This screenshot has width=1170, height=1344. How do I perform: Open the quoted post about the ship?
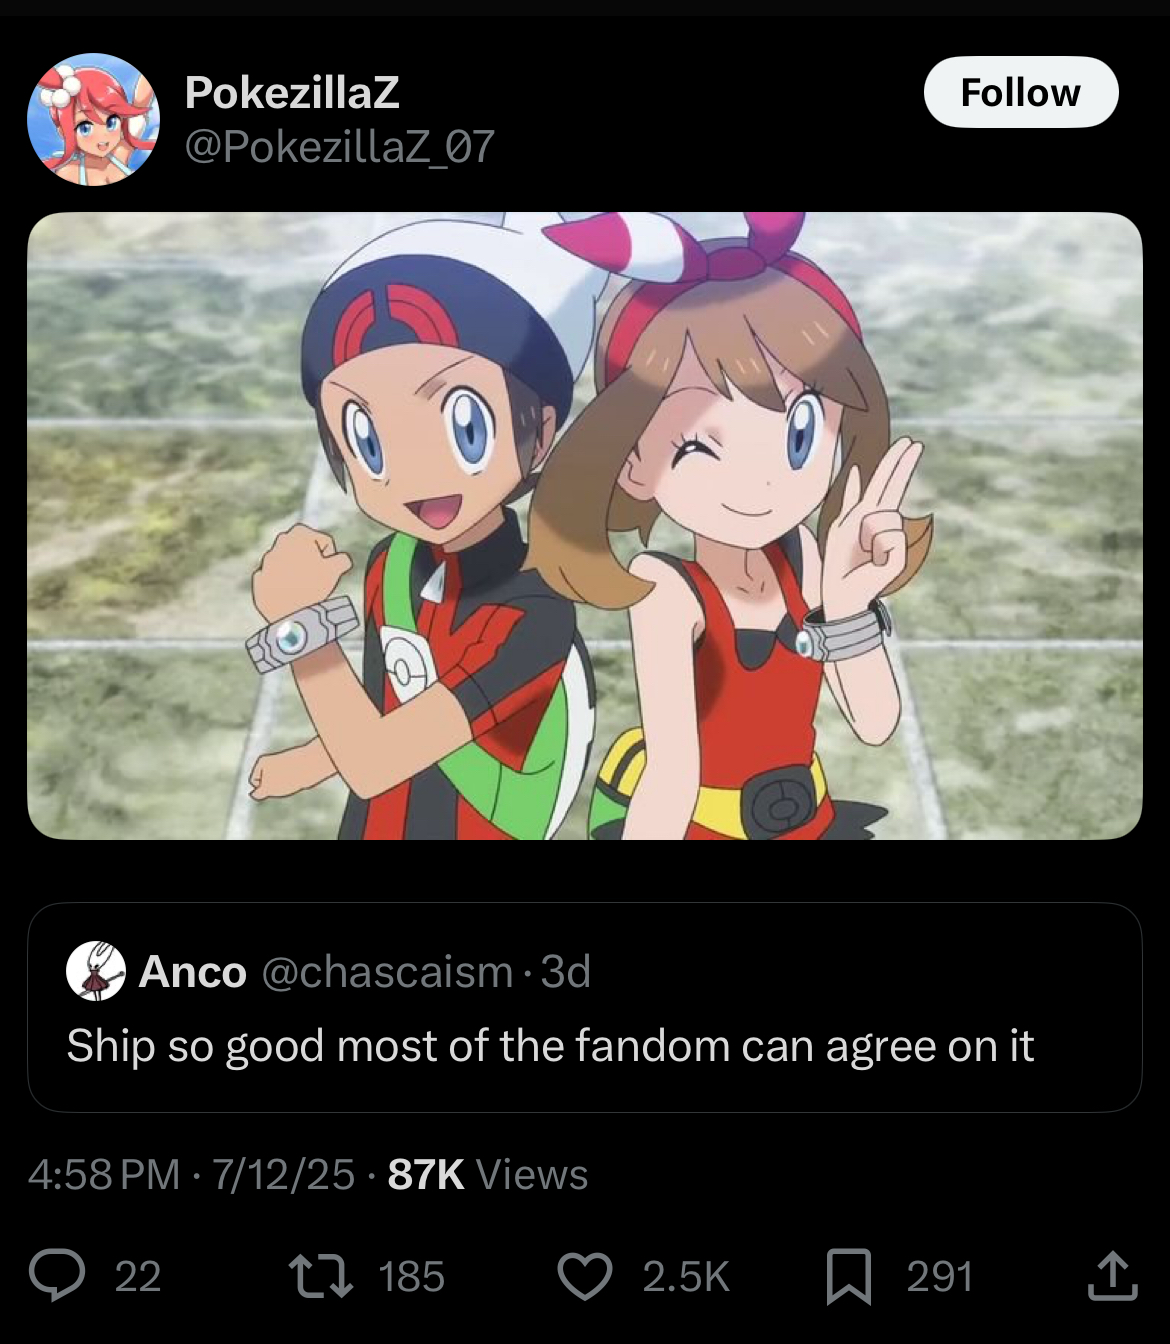coord(585,1008)
